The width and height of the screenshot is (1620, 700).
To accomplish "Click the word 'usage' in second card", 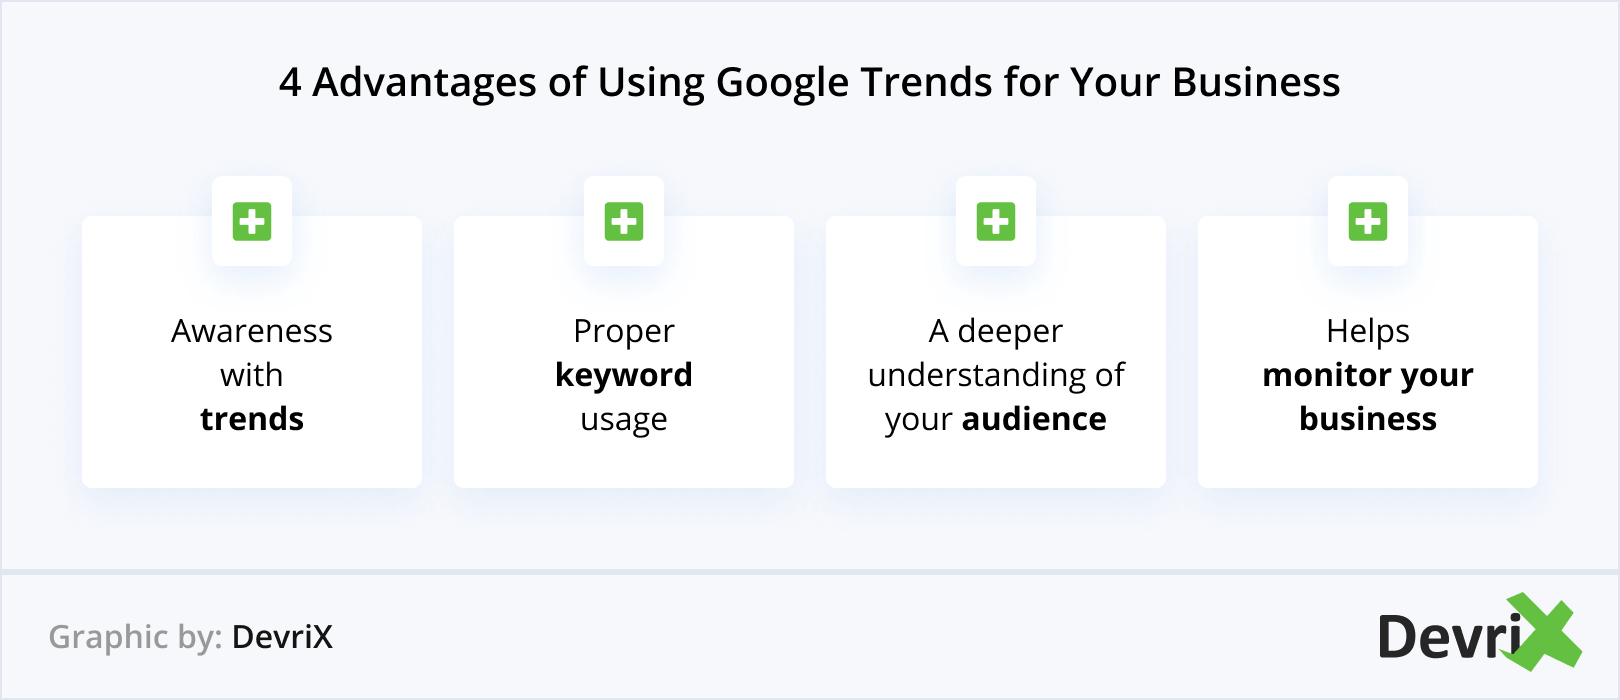I will (x=624, y=420).
